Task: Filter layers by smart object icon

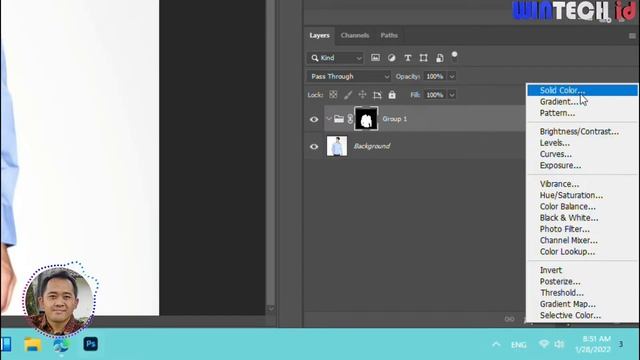Action: (440, 58)
